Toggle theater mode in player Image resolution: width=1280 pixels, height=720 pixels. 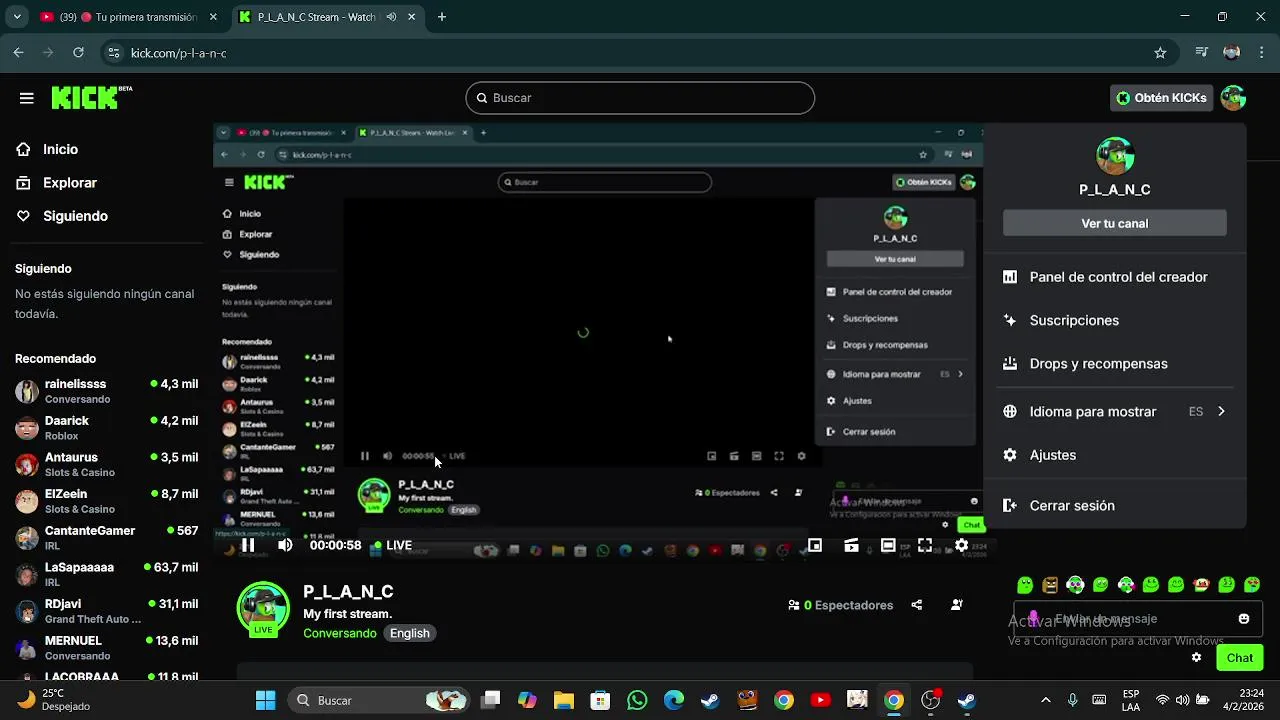click(x=888, y=545)
